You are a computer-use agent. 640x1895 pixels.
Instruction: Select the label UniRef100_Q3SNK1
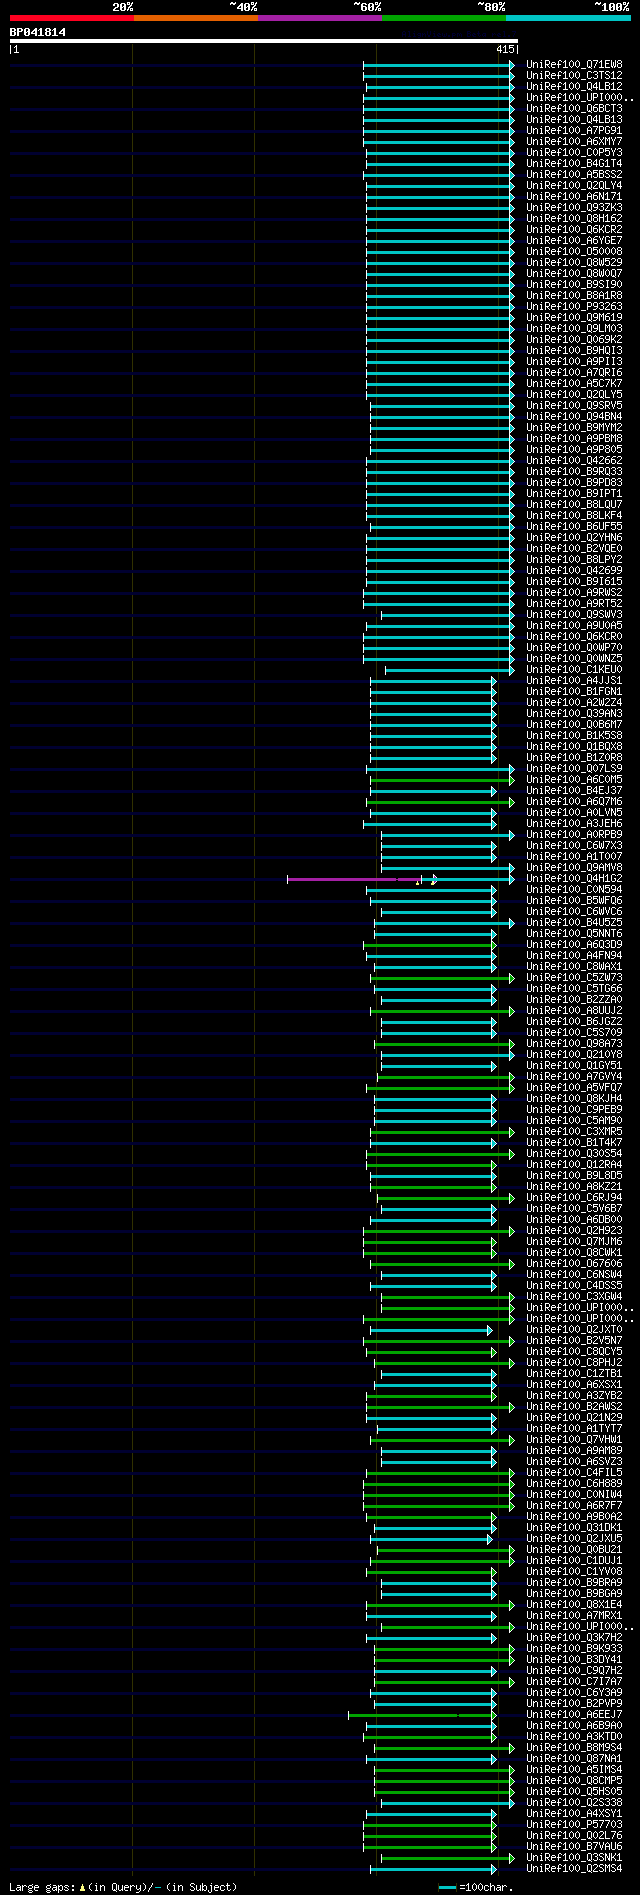click(574, 1857)
